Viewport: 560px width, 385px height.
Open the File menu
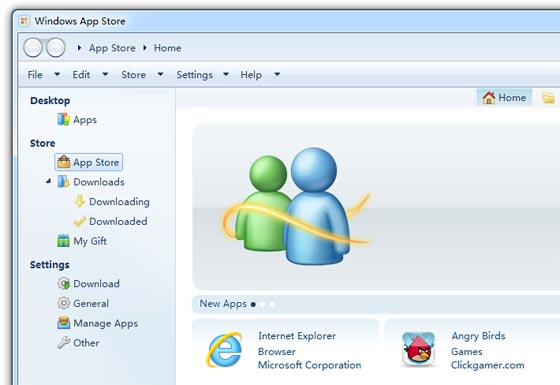35,75
